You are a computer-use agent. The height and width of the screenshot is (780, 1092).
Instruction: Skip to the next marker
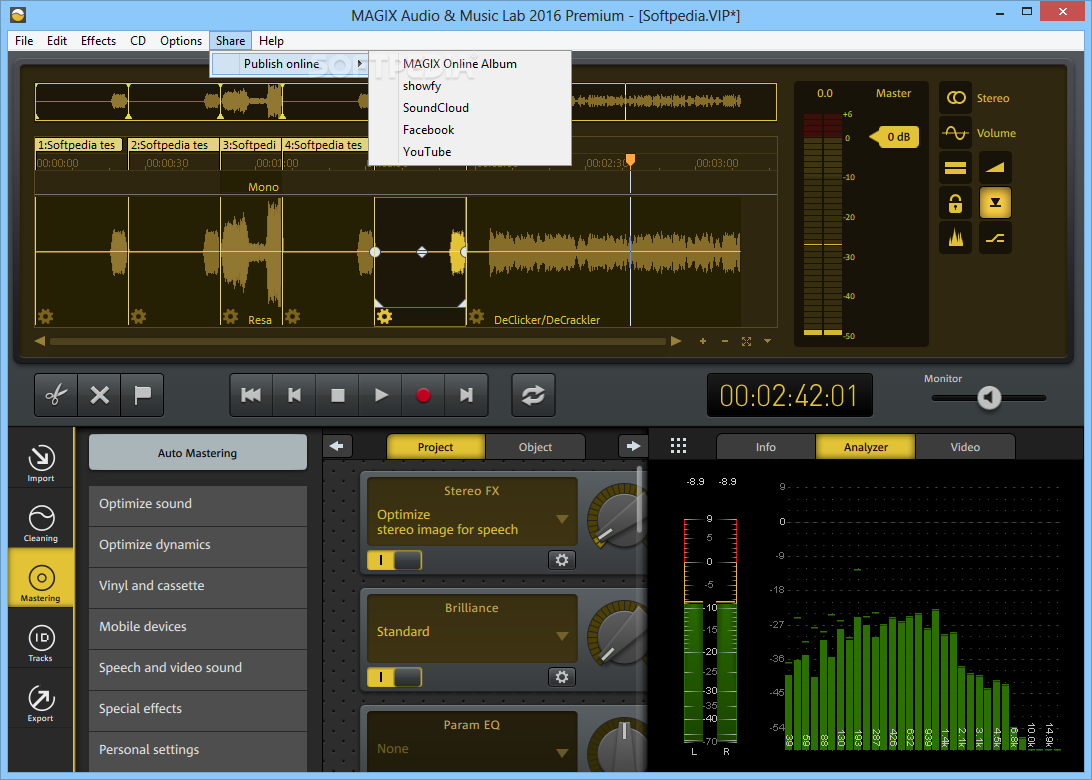click(x=467, y=395)
